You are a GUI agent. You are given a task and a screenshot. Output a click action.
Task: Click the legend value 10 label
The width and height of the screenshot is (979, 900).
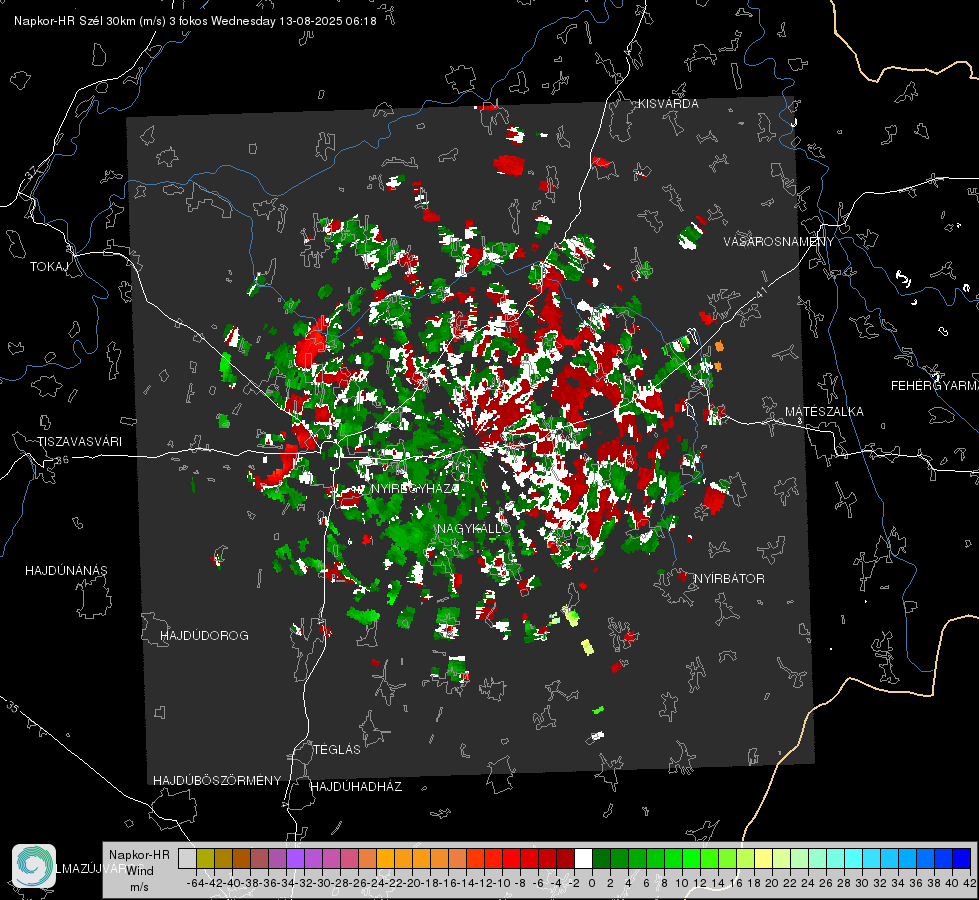point(682,883)
